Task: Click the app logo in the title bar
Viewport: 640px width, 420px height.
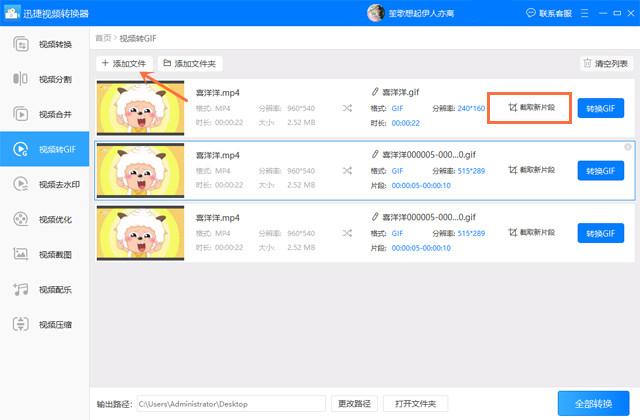Action: coord(11,13)
